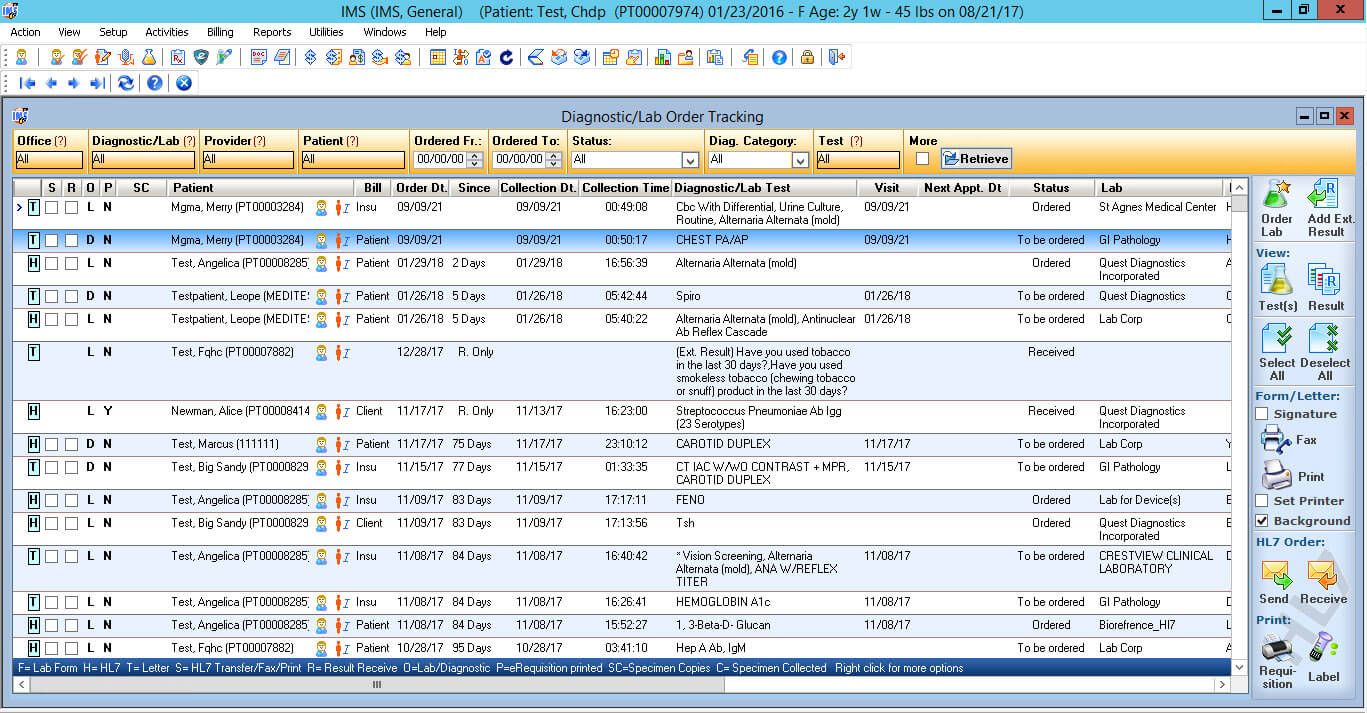This screenshot has height=713, width=1367.
Task: Tick the More filter checkbox
Action: coord(922,159)
